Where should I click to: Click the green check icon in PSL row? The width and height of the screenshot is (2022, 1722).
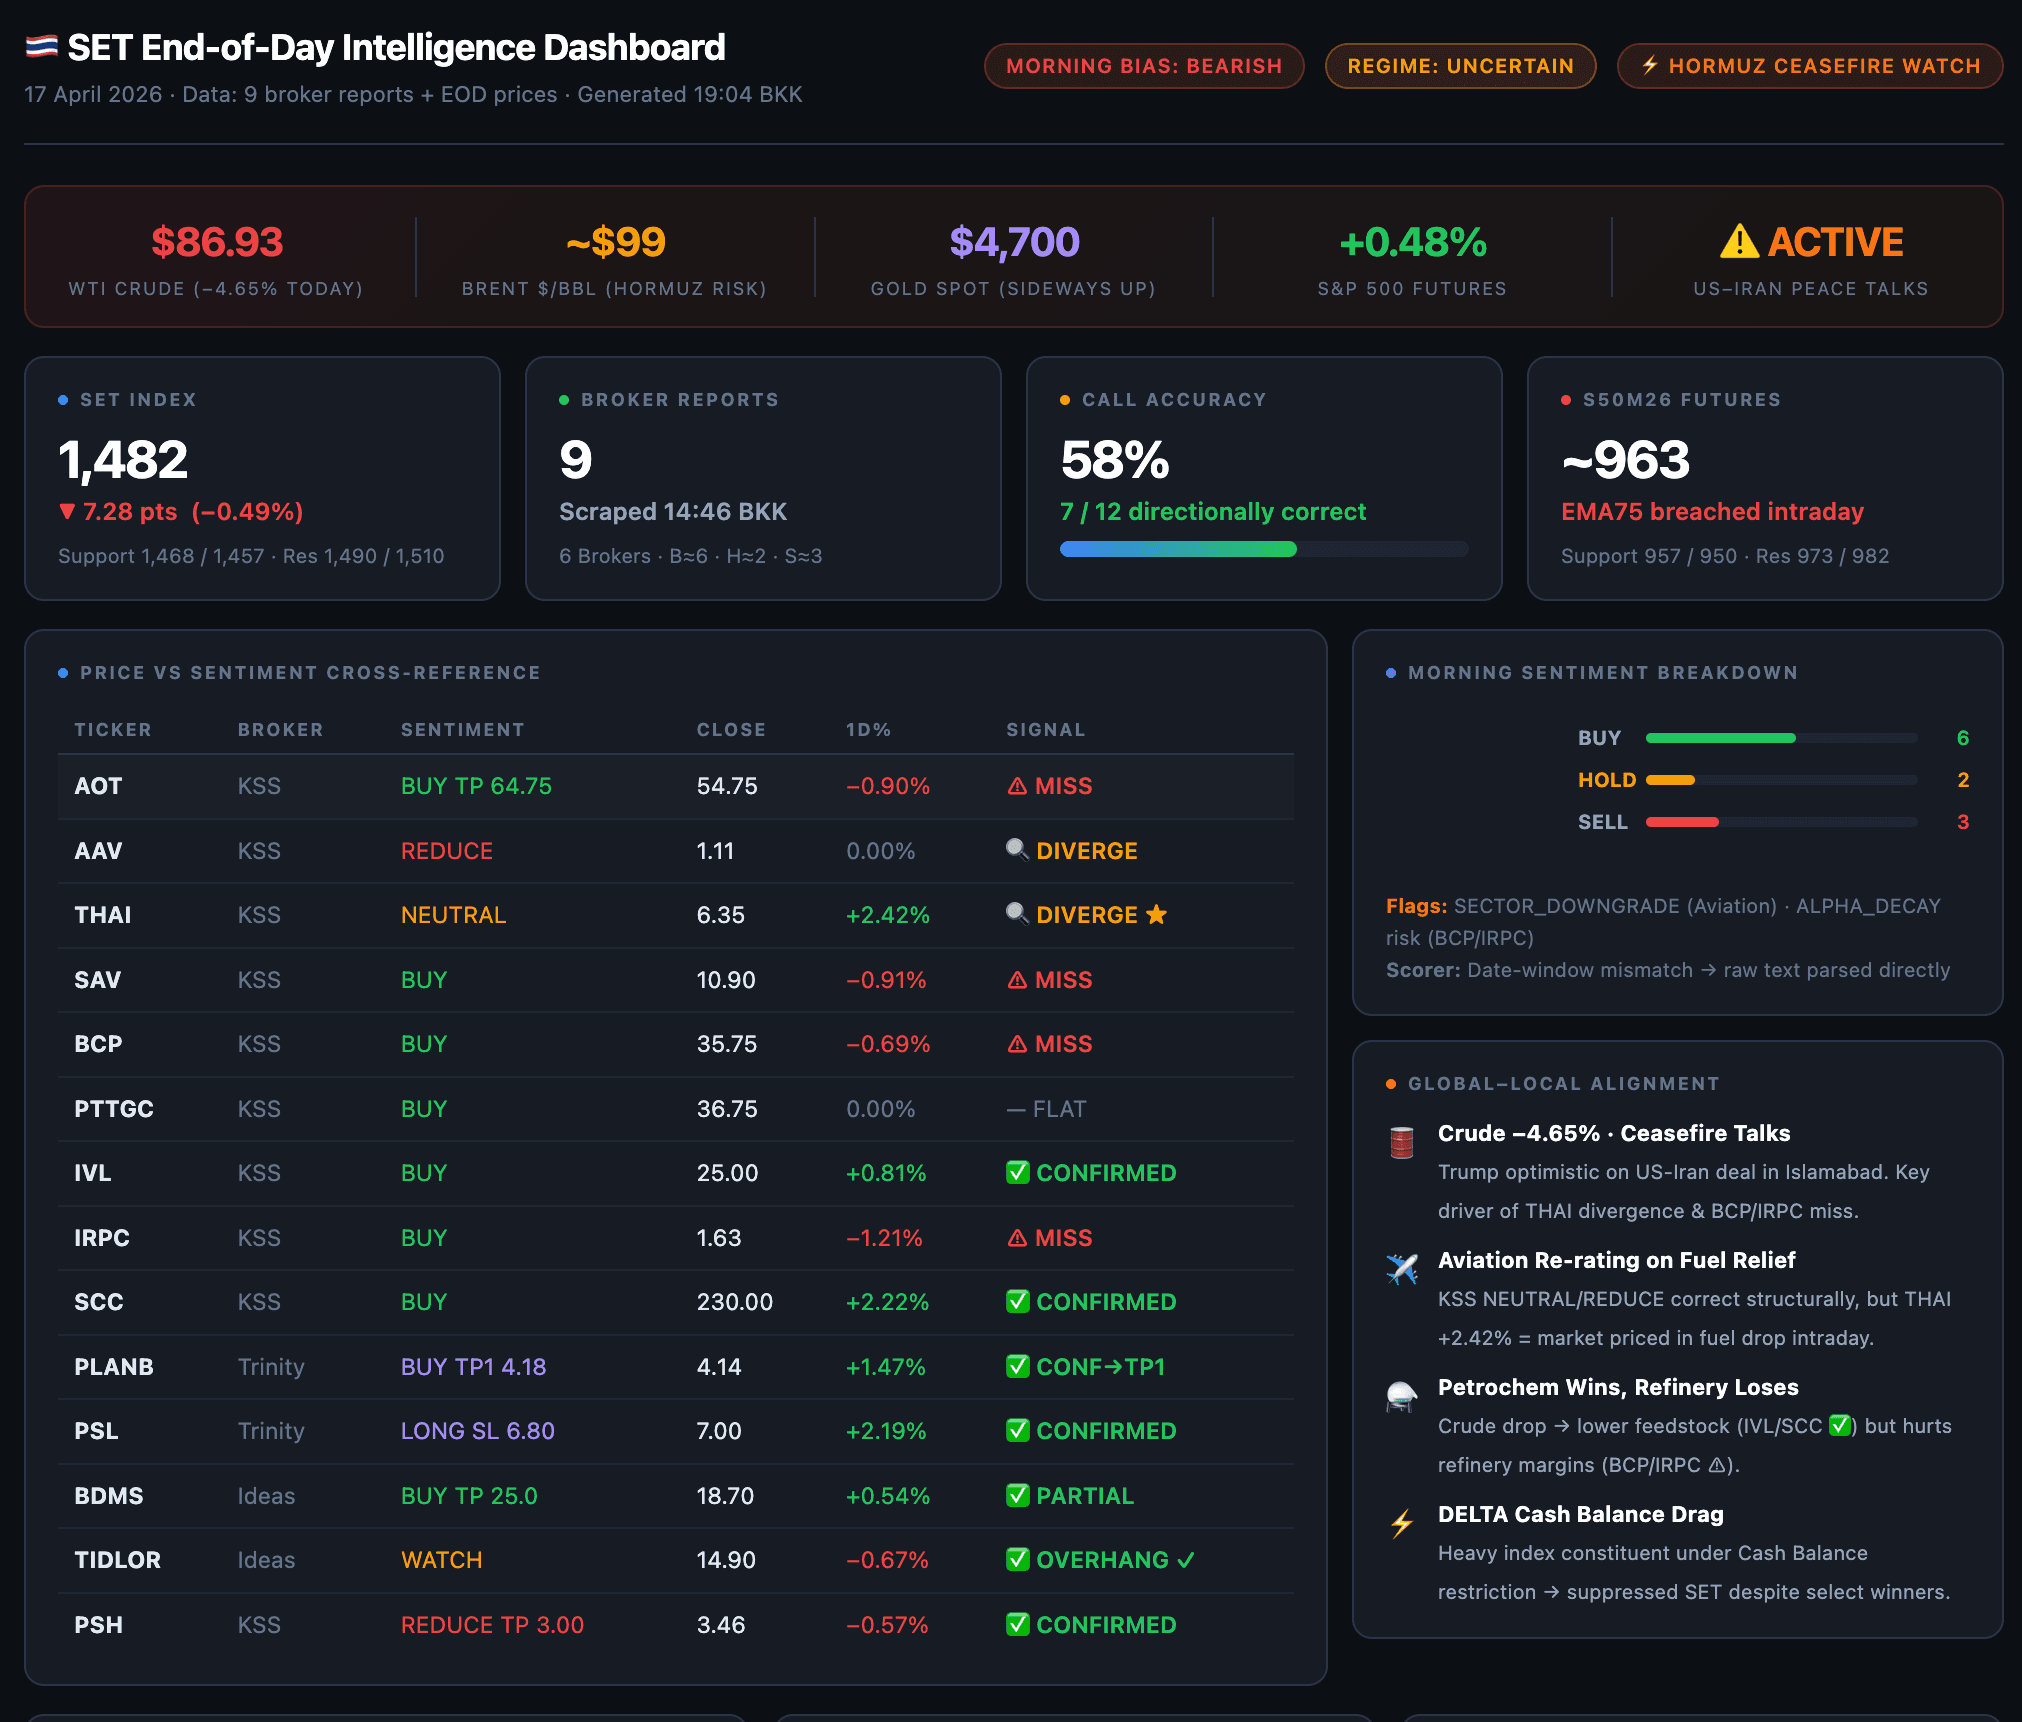[1018, 1430]
